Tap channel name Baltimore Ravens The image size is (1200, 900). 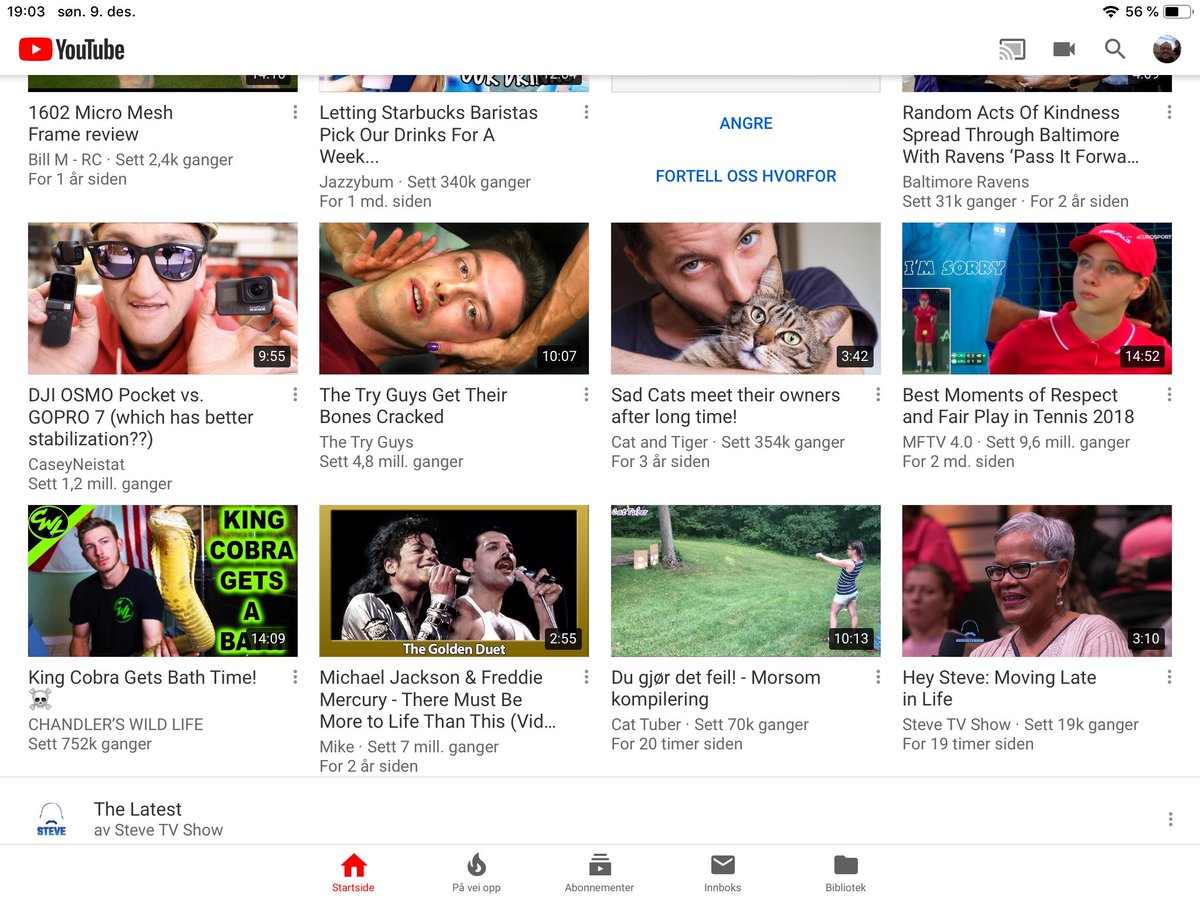click(965, 182)
